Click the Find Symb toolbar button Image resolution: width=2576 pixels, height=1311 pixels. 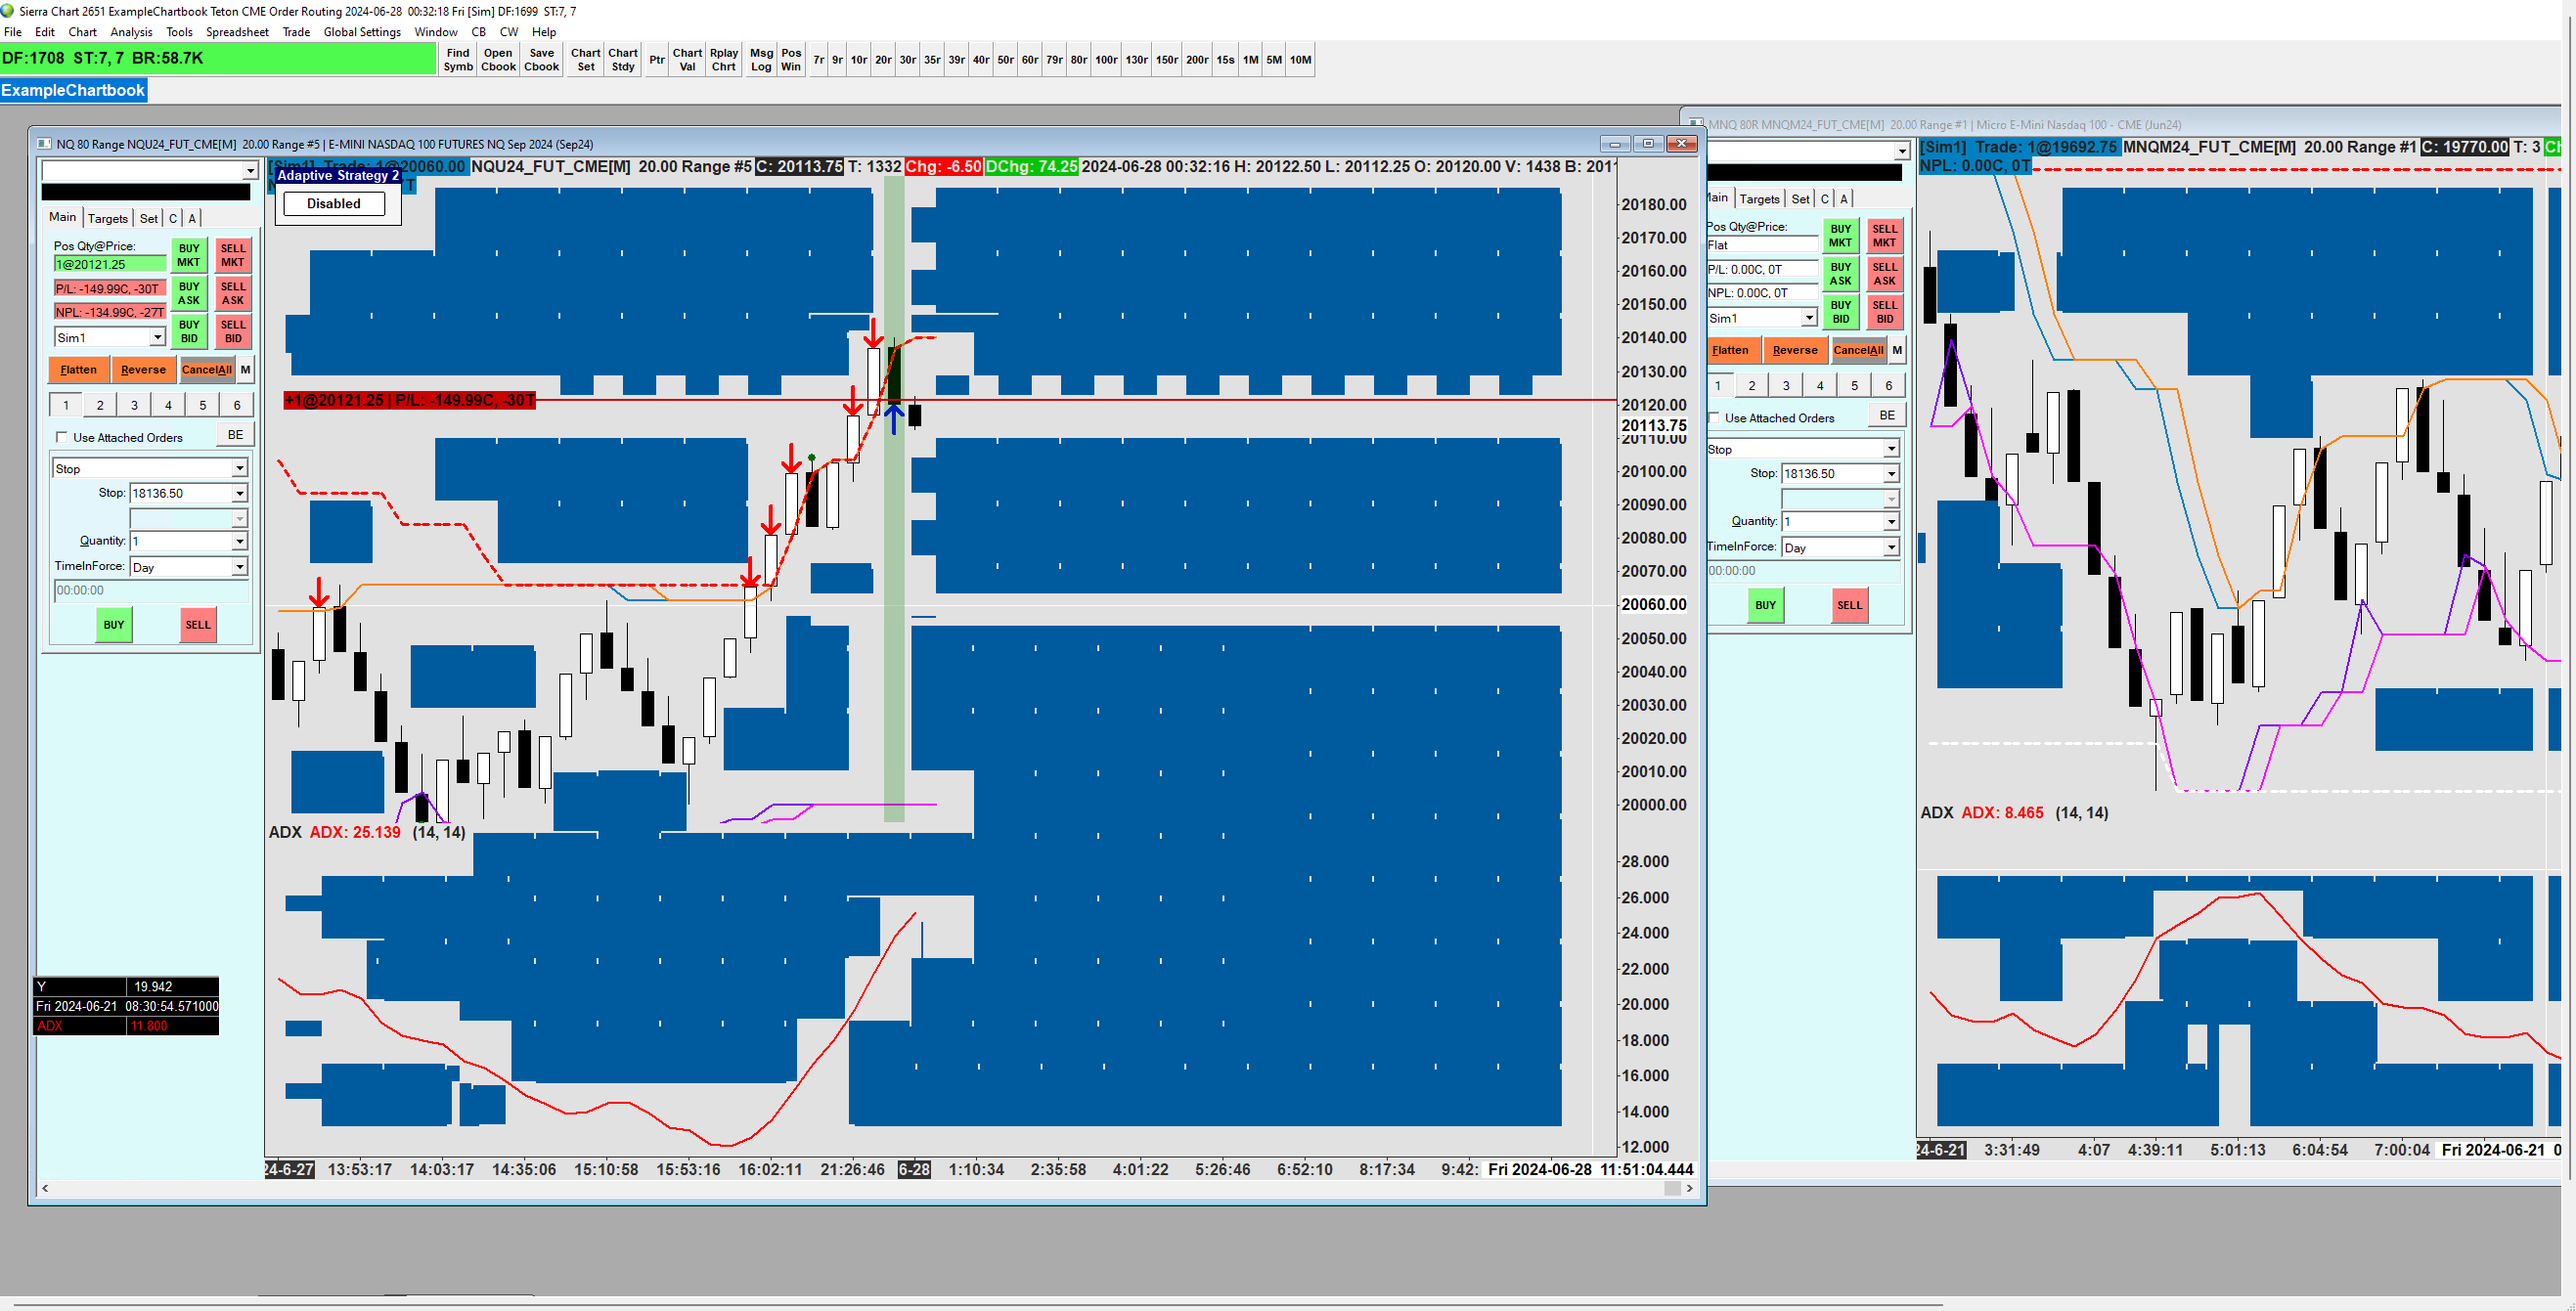click(x=458, y=60)
